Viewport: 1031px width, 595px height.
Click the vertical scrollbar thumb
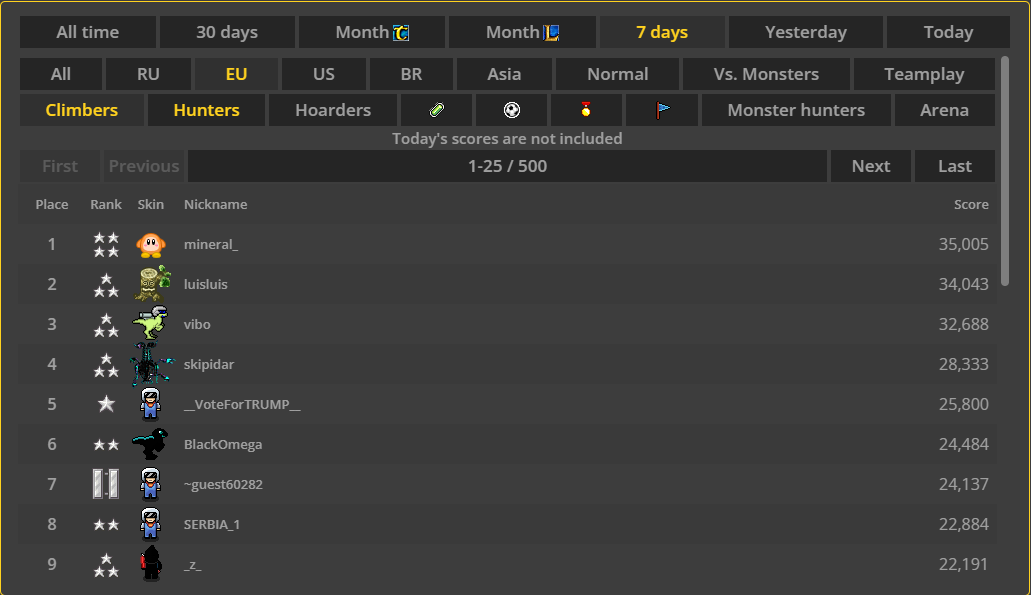(x=1004, y=170)
